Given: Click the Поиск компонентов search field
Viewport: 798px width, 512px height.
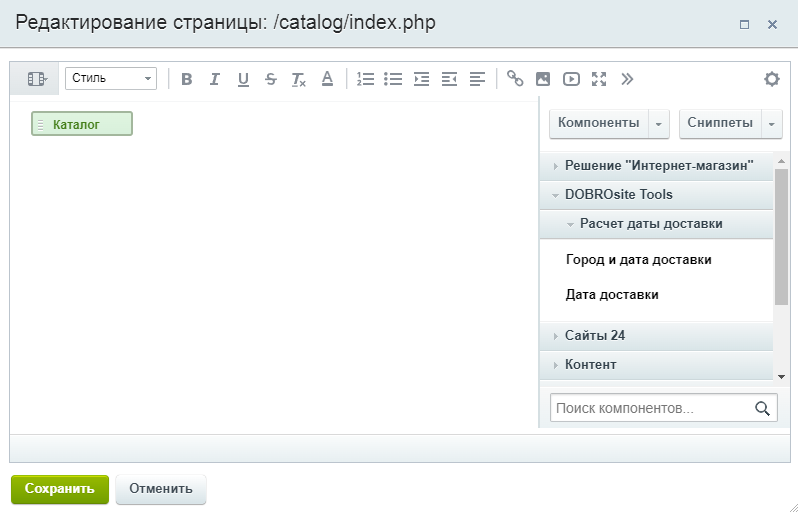Looking at the screenshot, I should pos(650,408).
